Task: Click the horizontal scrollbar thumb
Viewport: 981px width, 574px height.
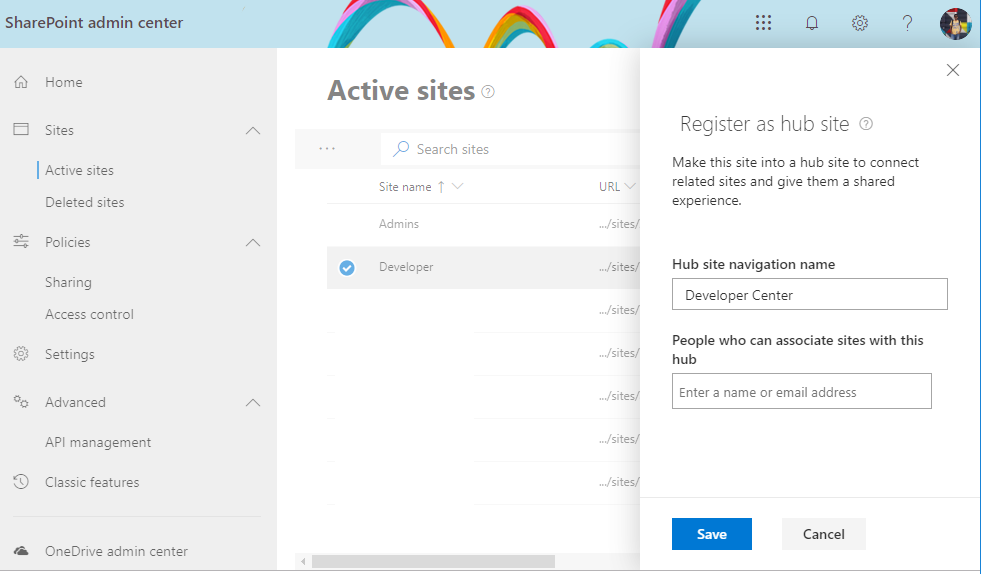Action: click(433, 561)
